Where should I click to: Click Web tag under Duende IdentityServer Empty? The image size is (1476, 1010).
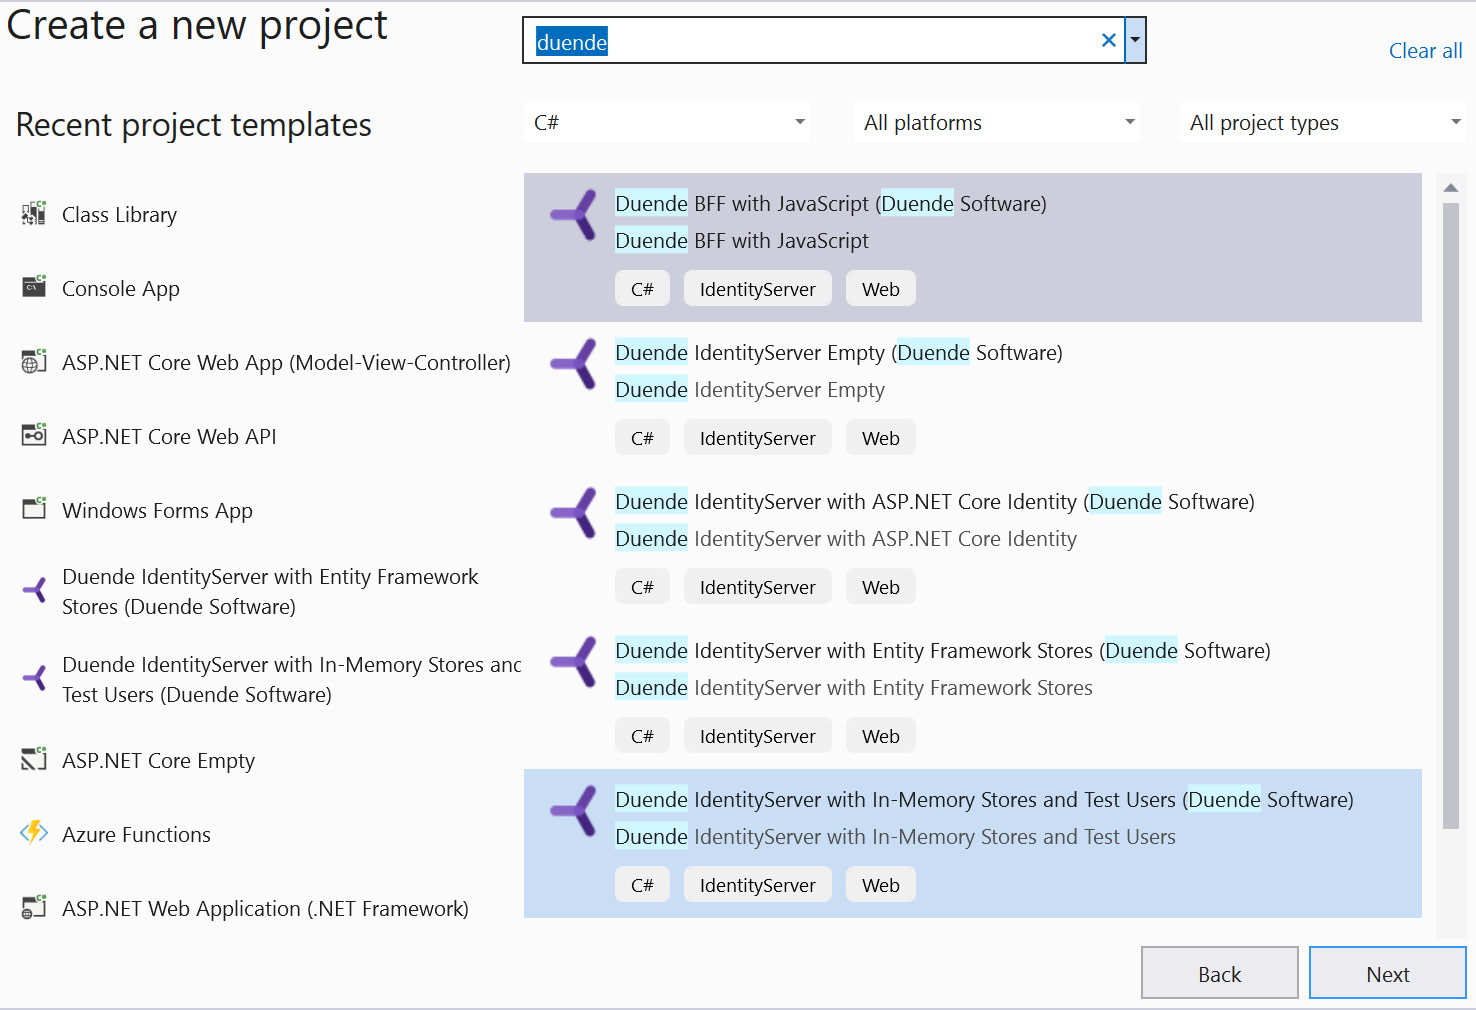tap(880, 438)
